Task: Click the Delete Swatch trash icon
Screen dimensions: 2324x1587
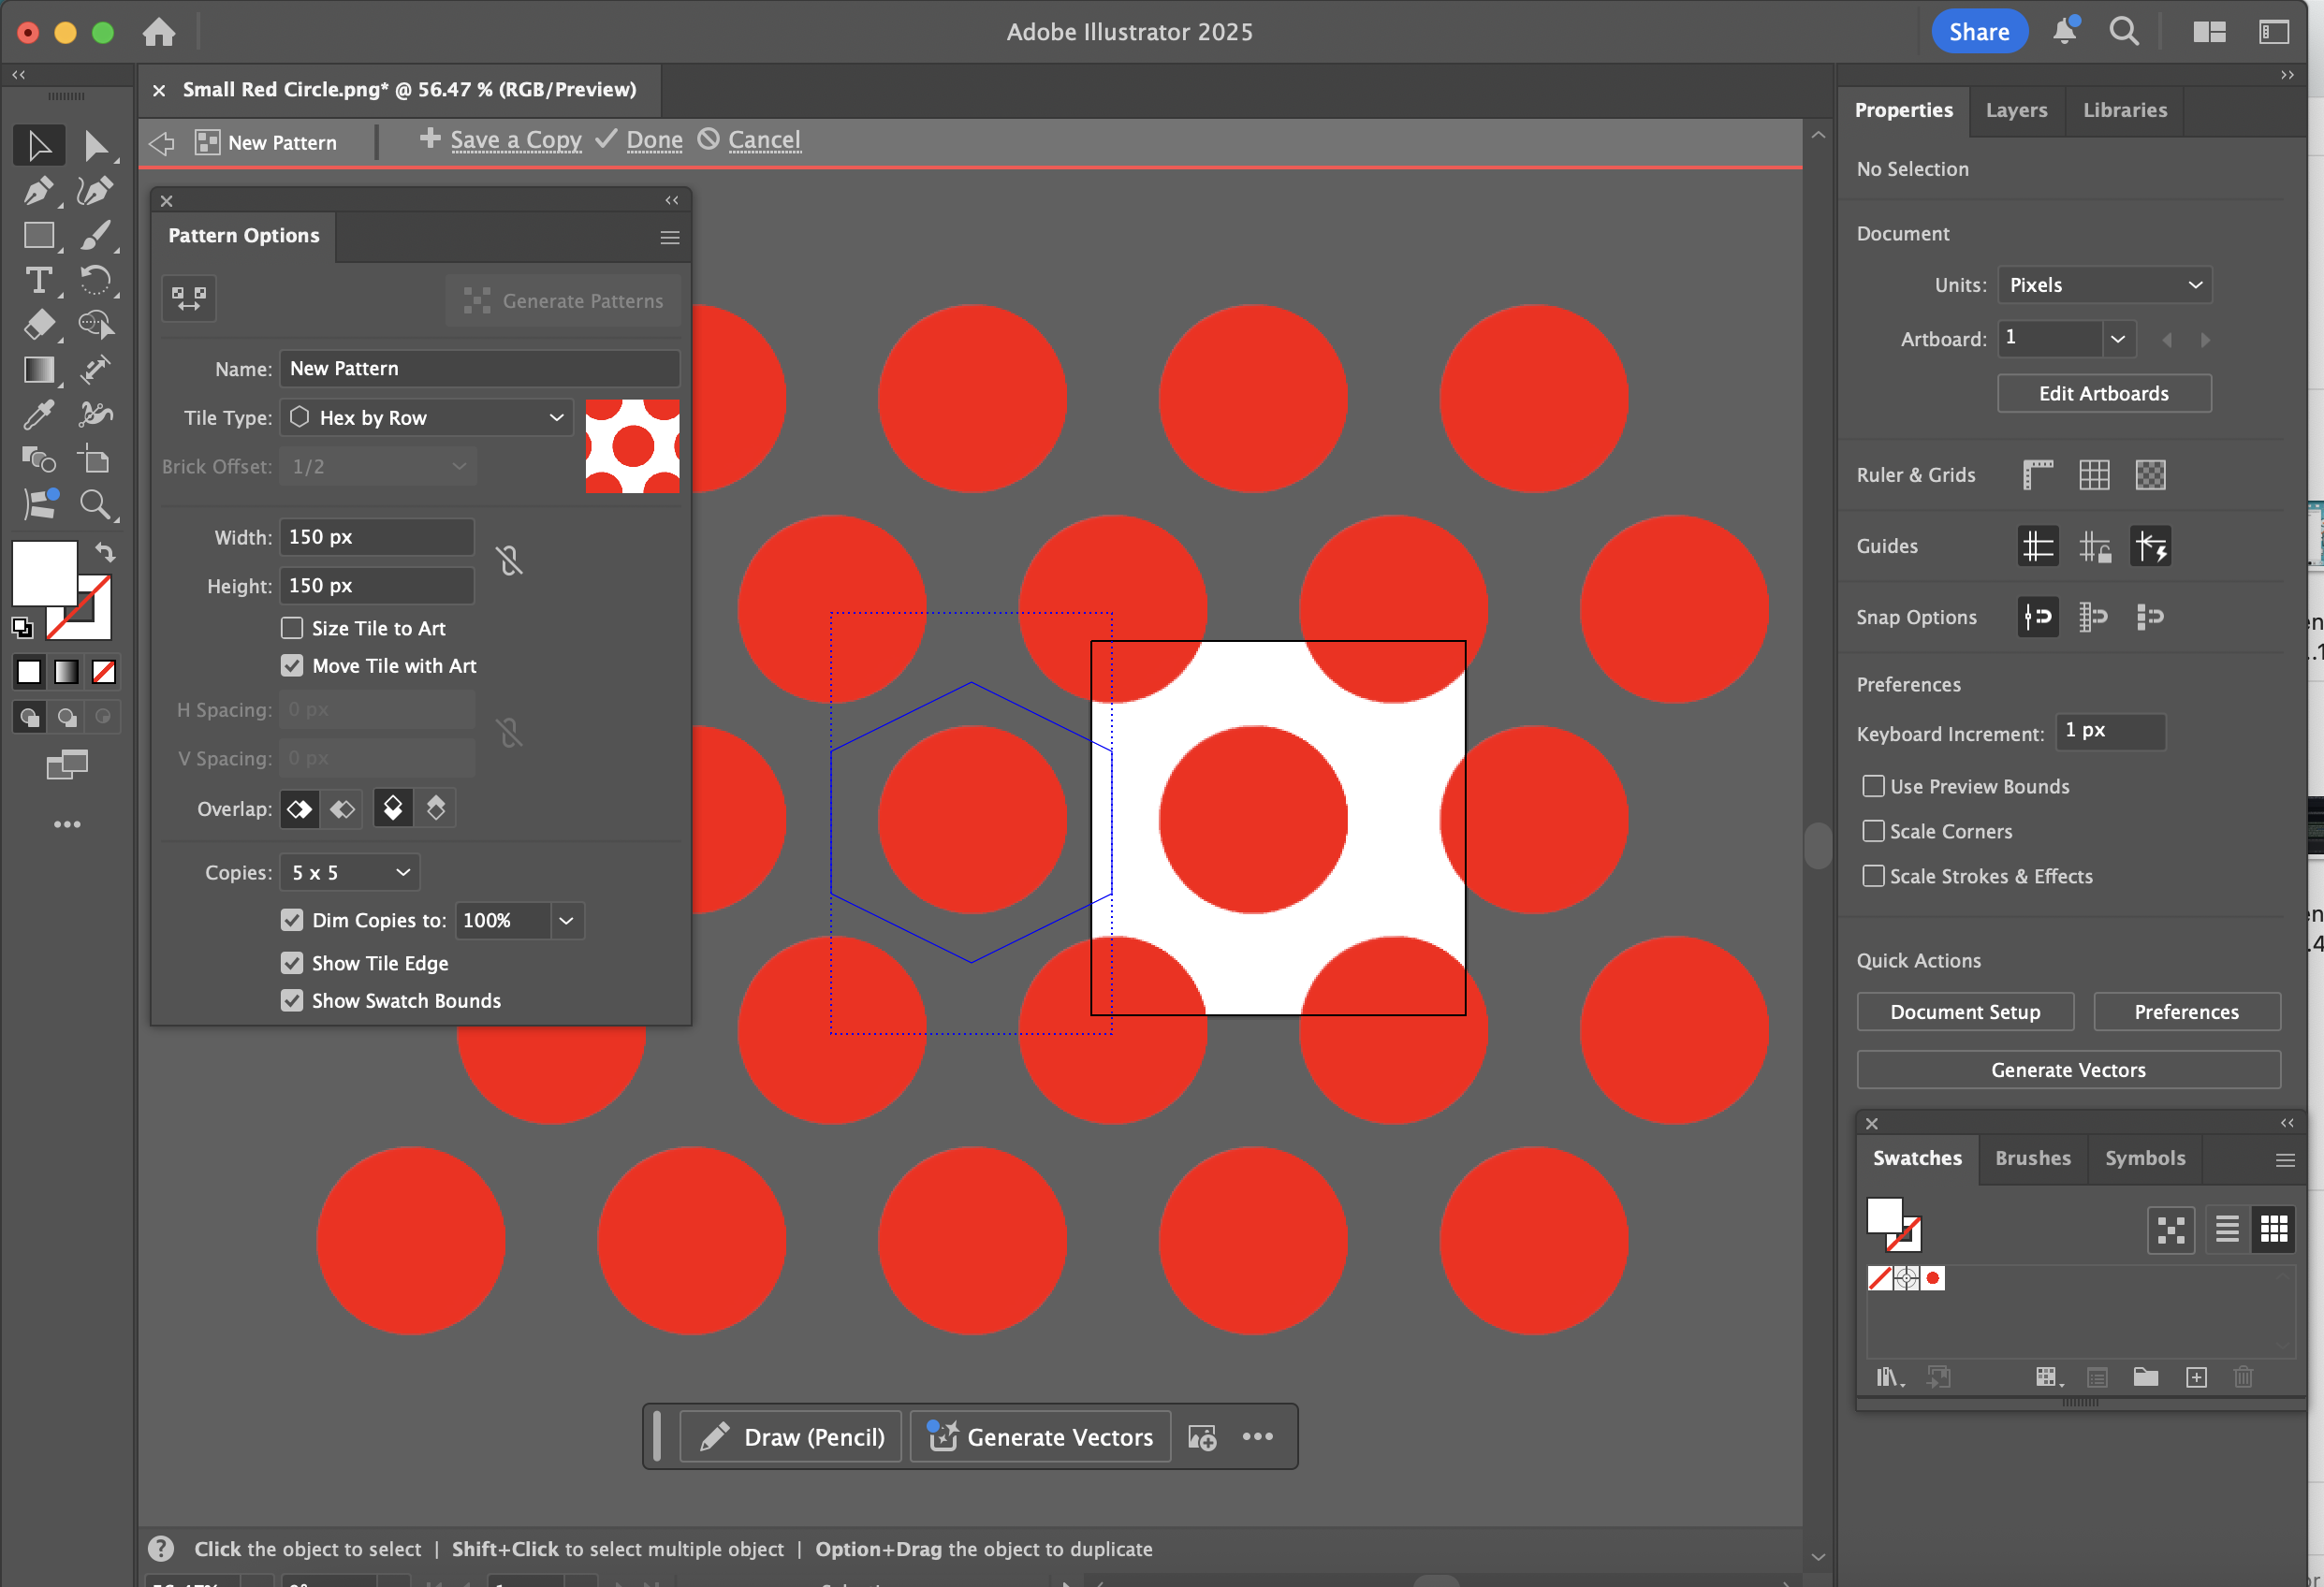Action: point(2243,1377)
